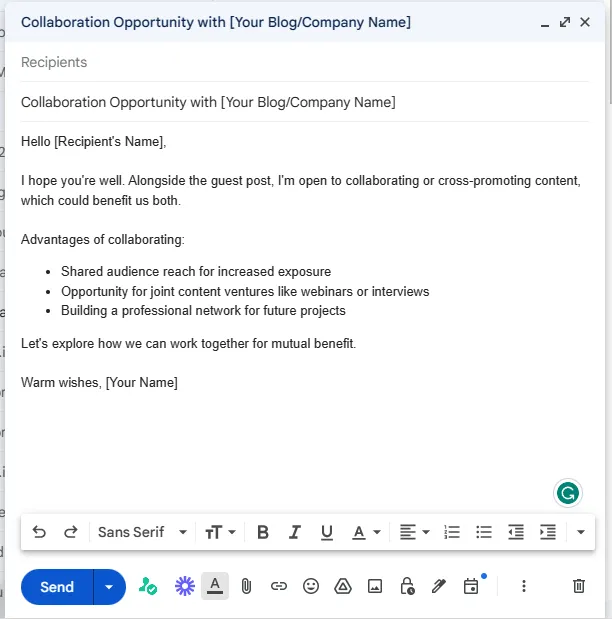Click the purple starburst extension icon
Viewport: 612px width, 619px height.
point(185,586)
